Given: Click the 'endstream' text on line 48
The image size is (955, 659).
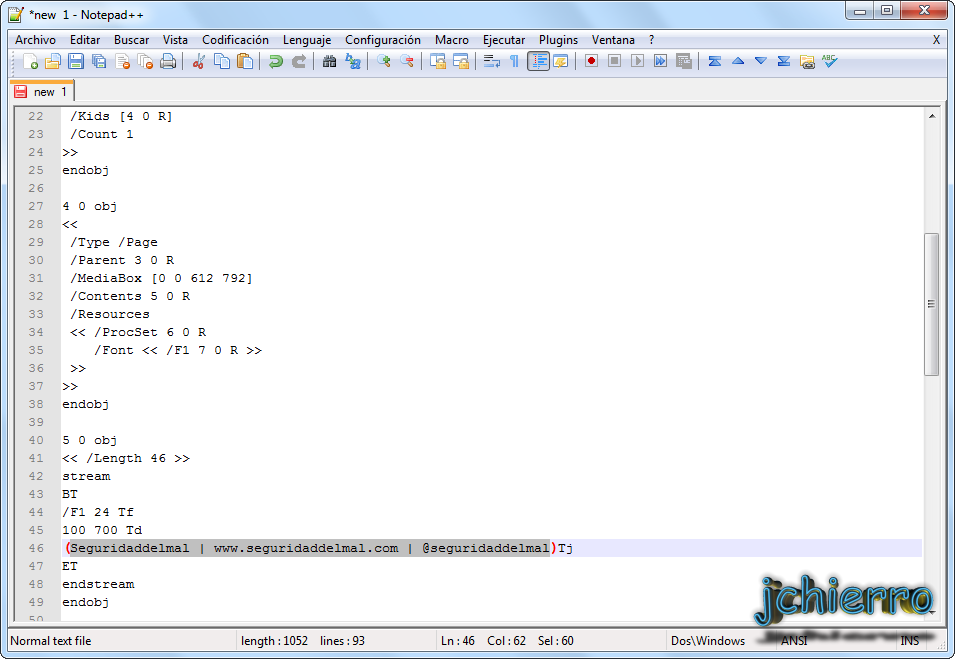Looking at the screenshot, I should click(98, 584).
